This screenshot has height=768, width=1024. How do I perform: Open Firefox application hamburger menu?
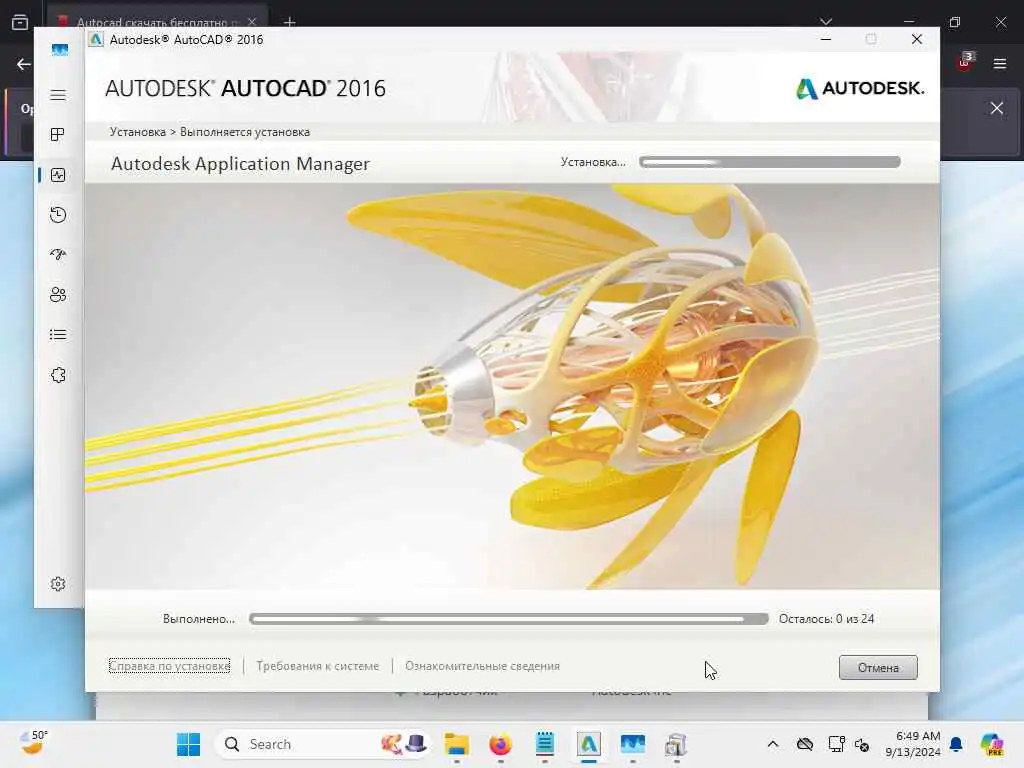click(1000, 63)
